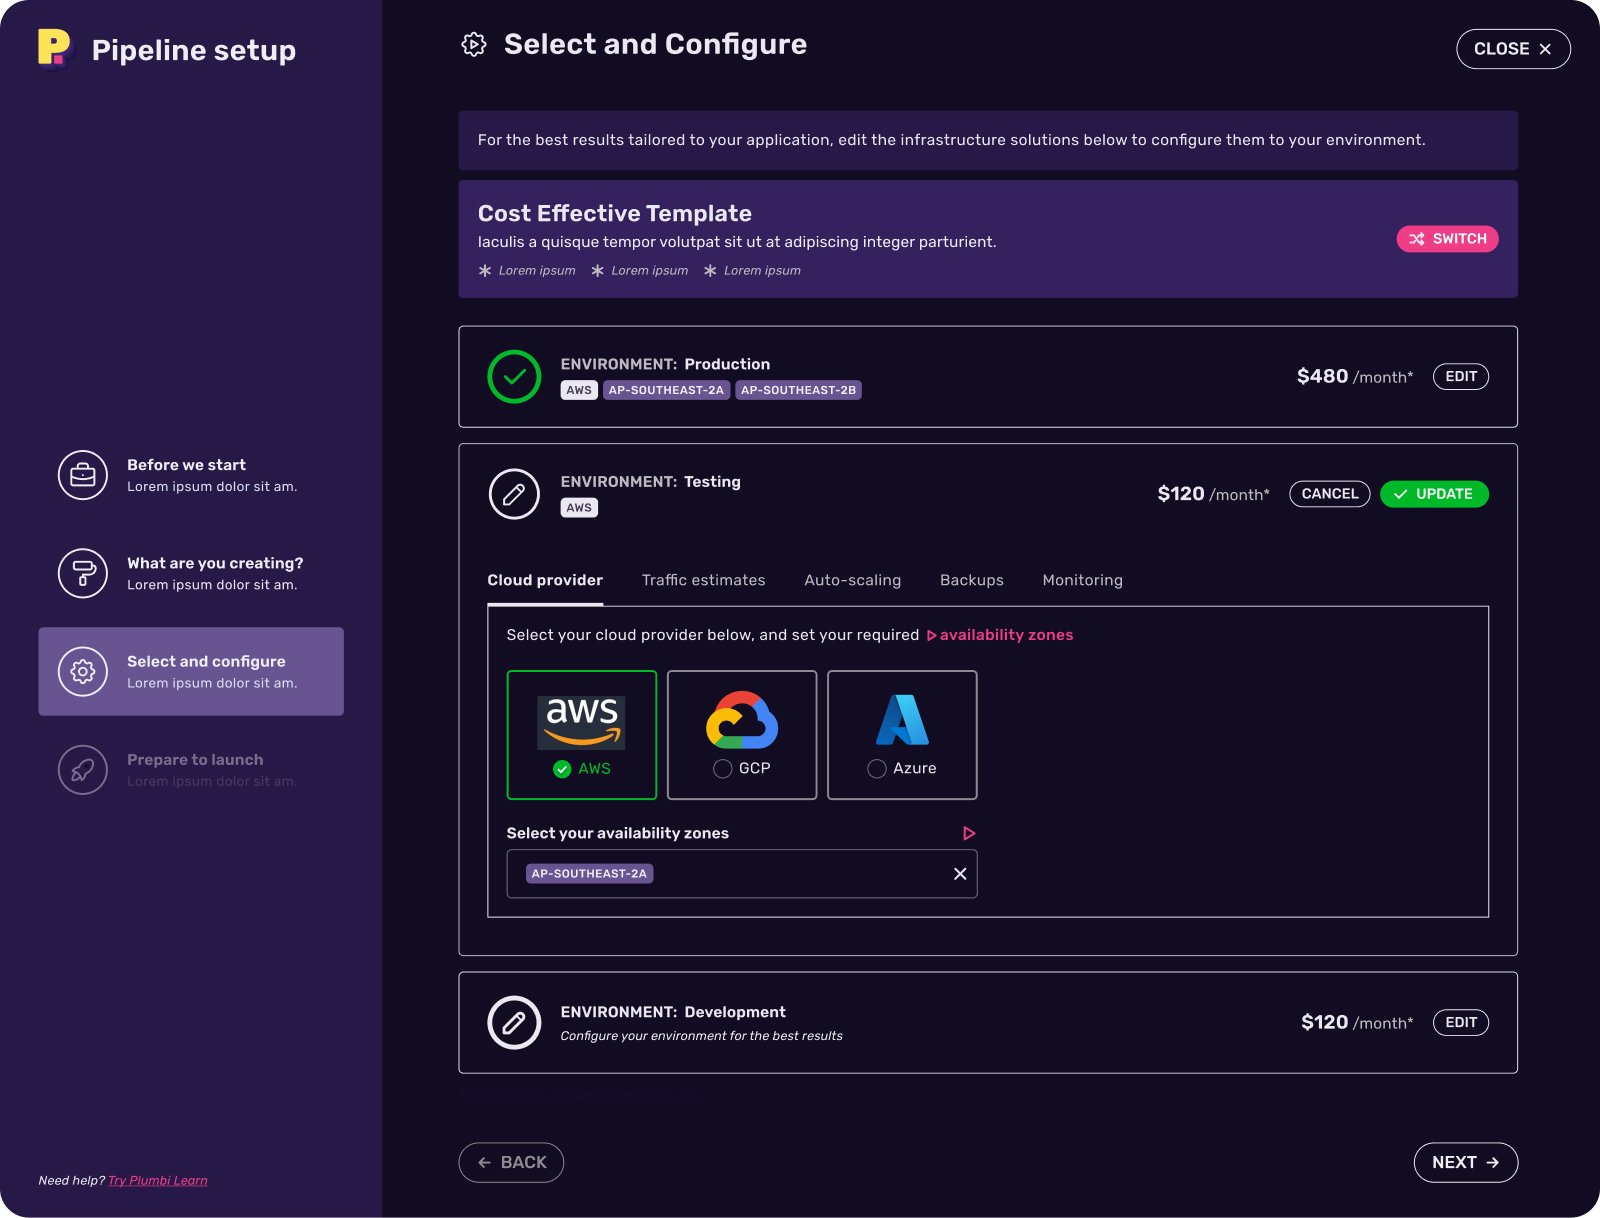Viewport: 1600px width, 1218px height.
Task: Open the Try Plumbi Learn link
Action: point(158,1181)
